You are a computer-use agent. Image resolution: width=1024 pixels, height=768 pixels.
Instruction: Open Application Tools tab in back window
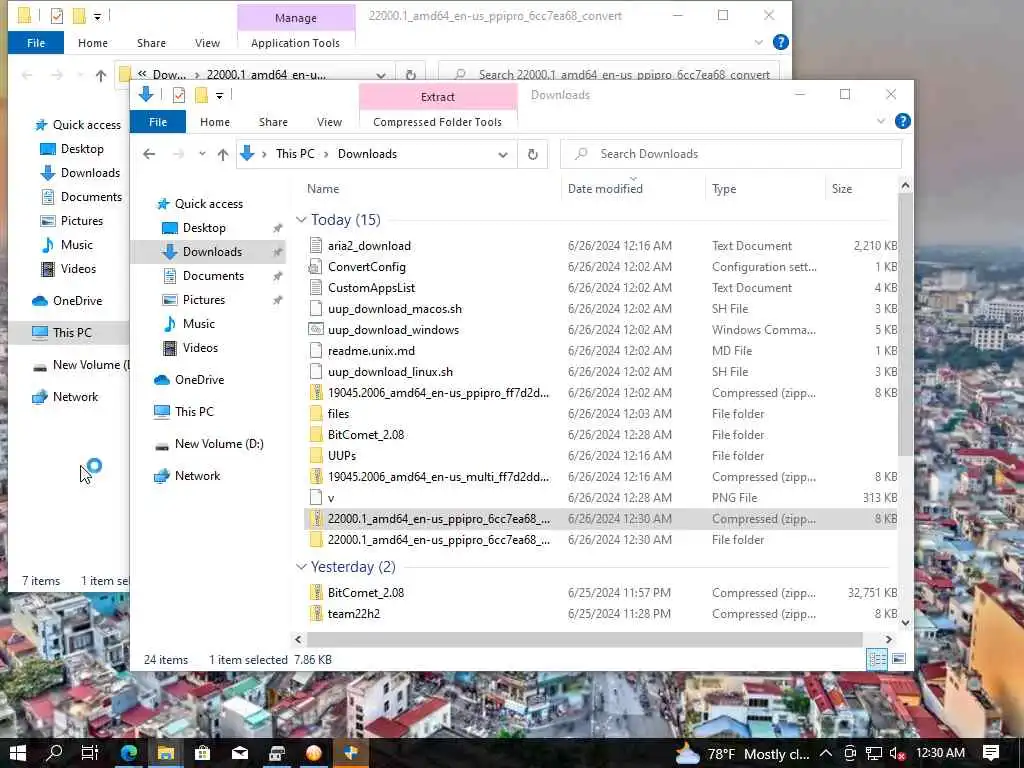click(295, 43)
